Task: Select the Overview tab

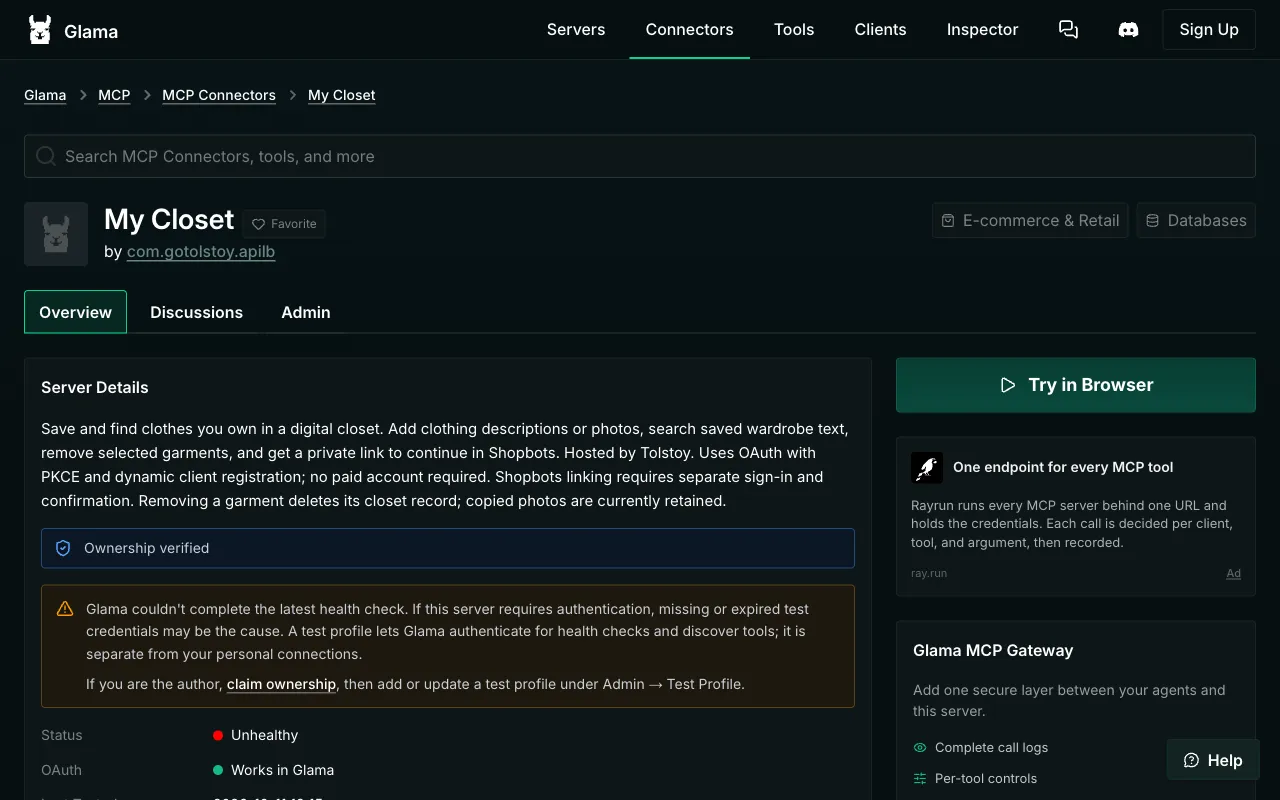Action: coord(75,312)
